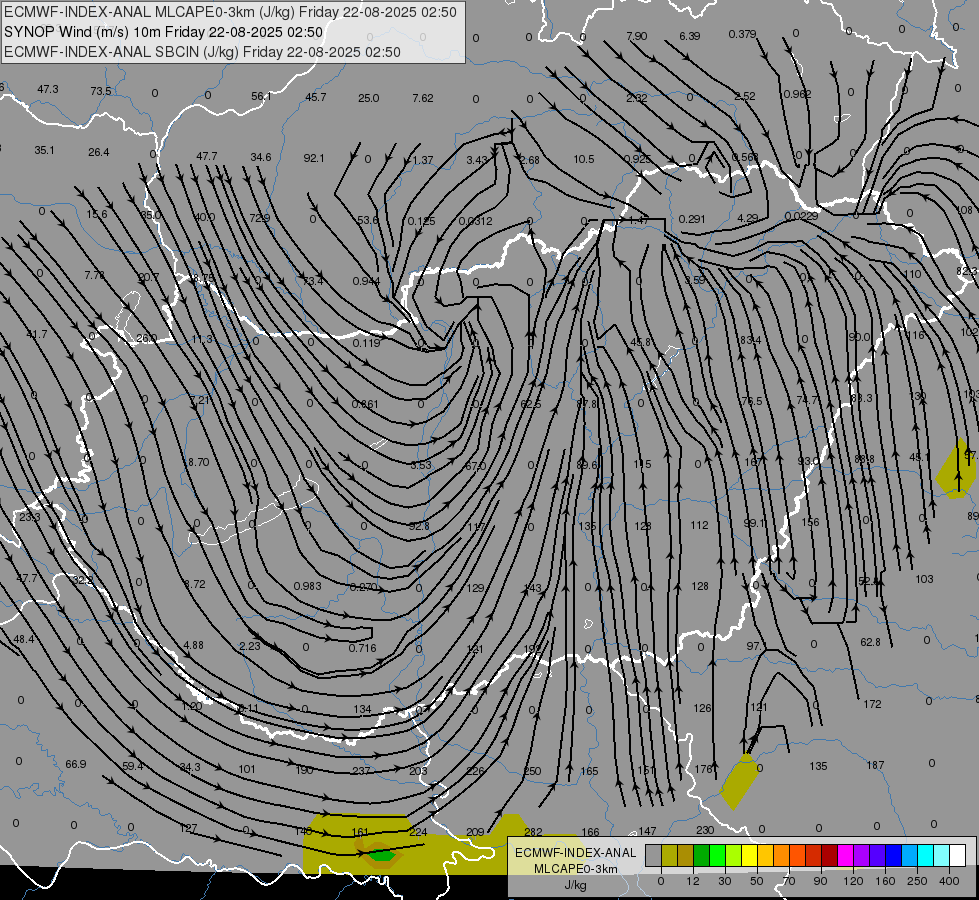Click the map value '172'
Viewport: 979px width, 900px height.
pos(872,704)
